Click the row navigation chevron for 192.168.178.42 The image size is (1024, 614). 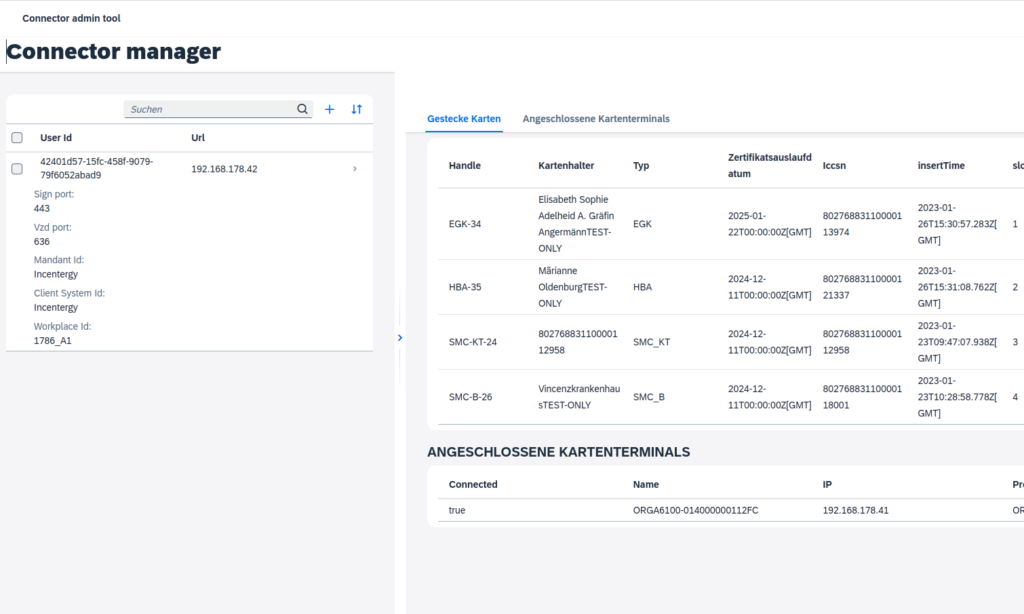[x=354, y=169]
